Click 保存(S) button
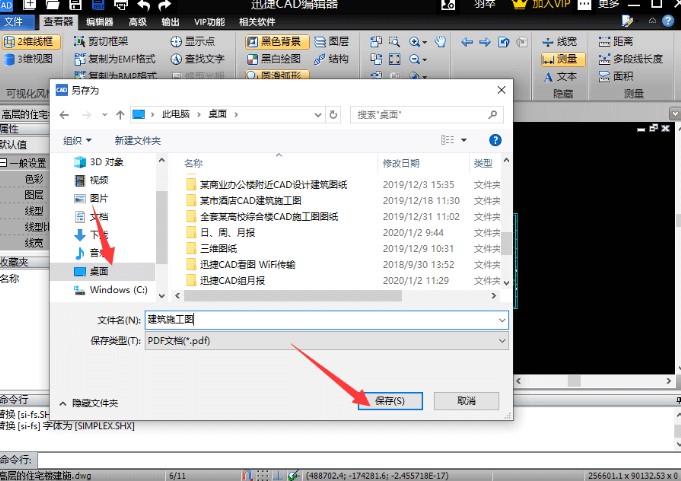Viewport: 681px width, 481px height. (x=390, y=401)
